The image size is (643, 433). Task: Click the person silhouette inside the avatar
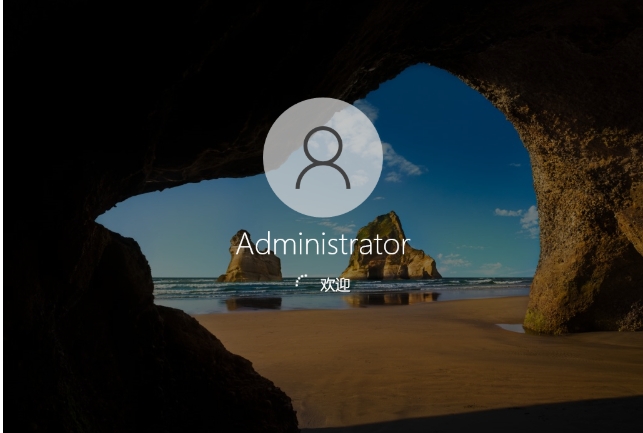(322, 157)
